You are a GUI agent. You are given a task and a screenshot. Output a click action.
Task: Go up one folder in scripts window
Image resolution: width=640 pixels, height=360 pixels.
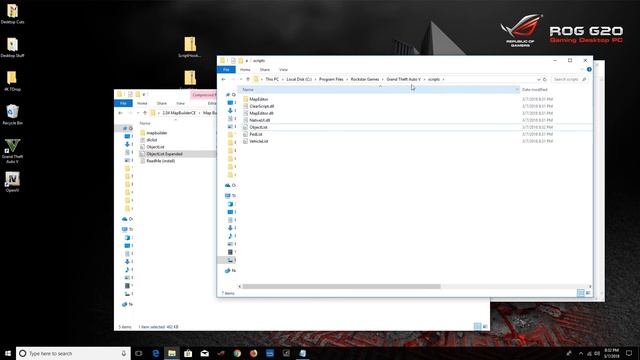[248, 79]
